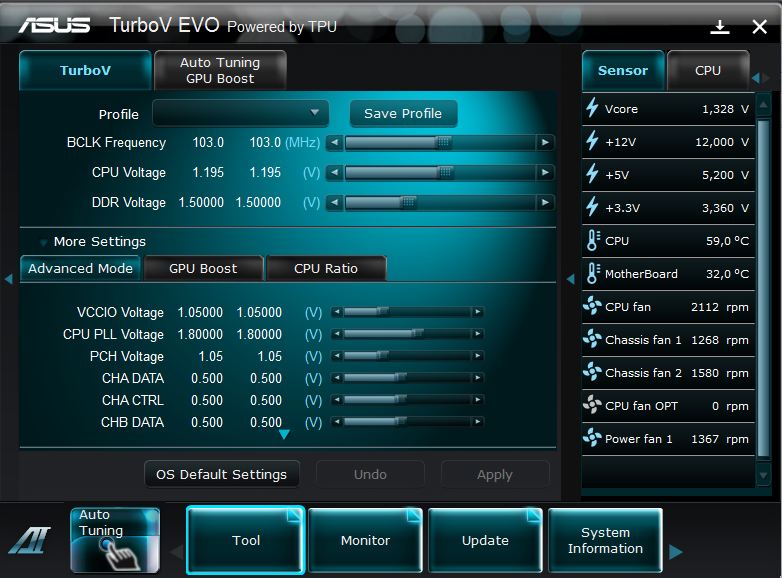Decrease CHA CTRL with left arrow
782x578 pixels.
coord(337,399)
